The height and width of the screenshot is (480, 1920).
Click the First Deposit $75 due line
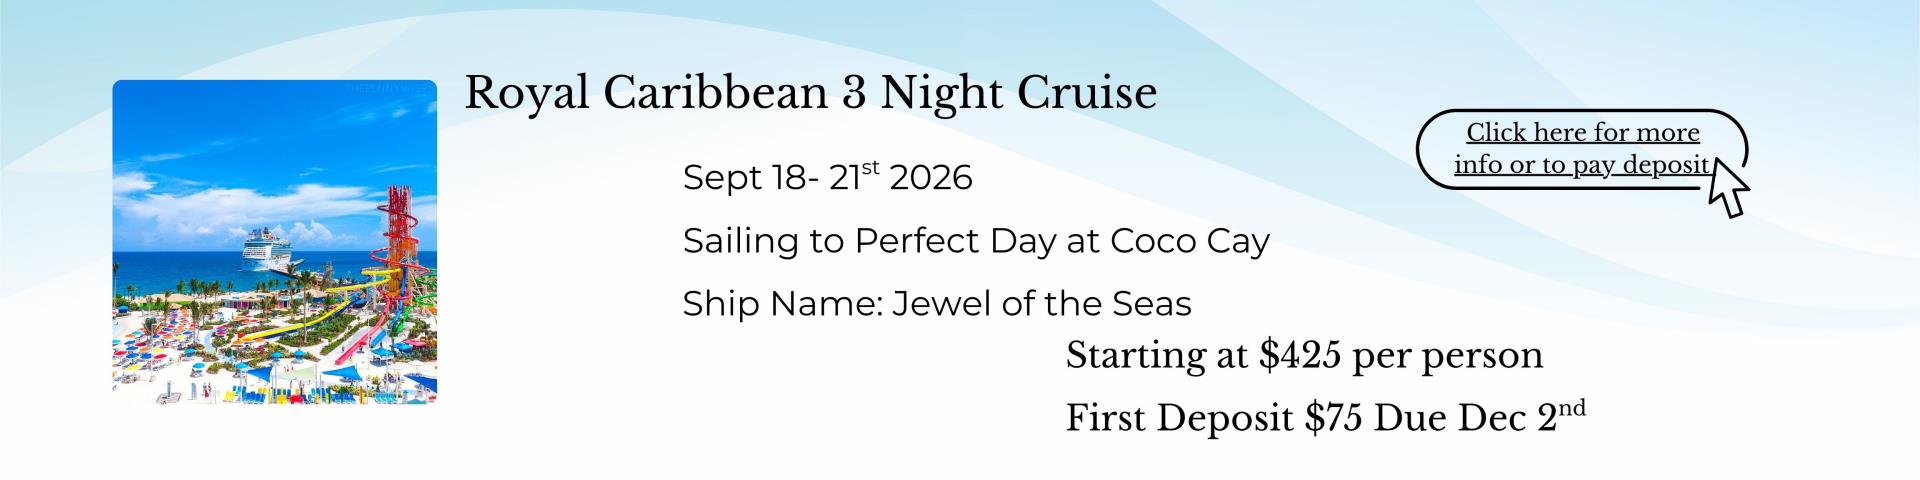(x=1325, y=417)
